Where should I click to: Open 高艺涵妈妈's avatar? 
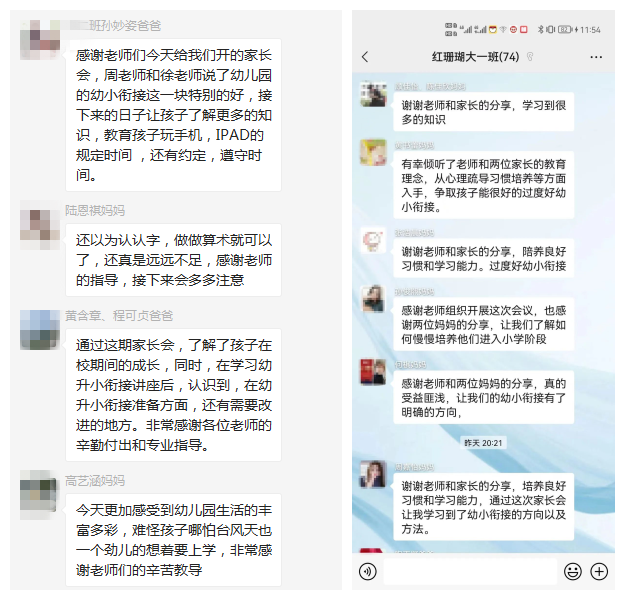(39, 495)
